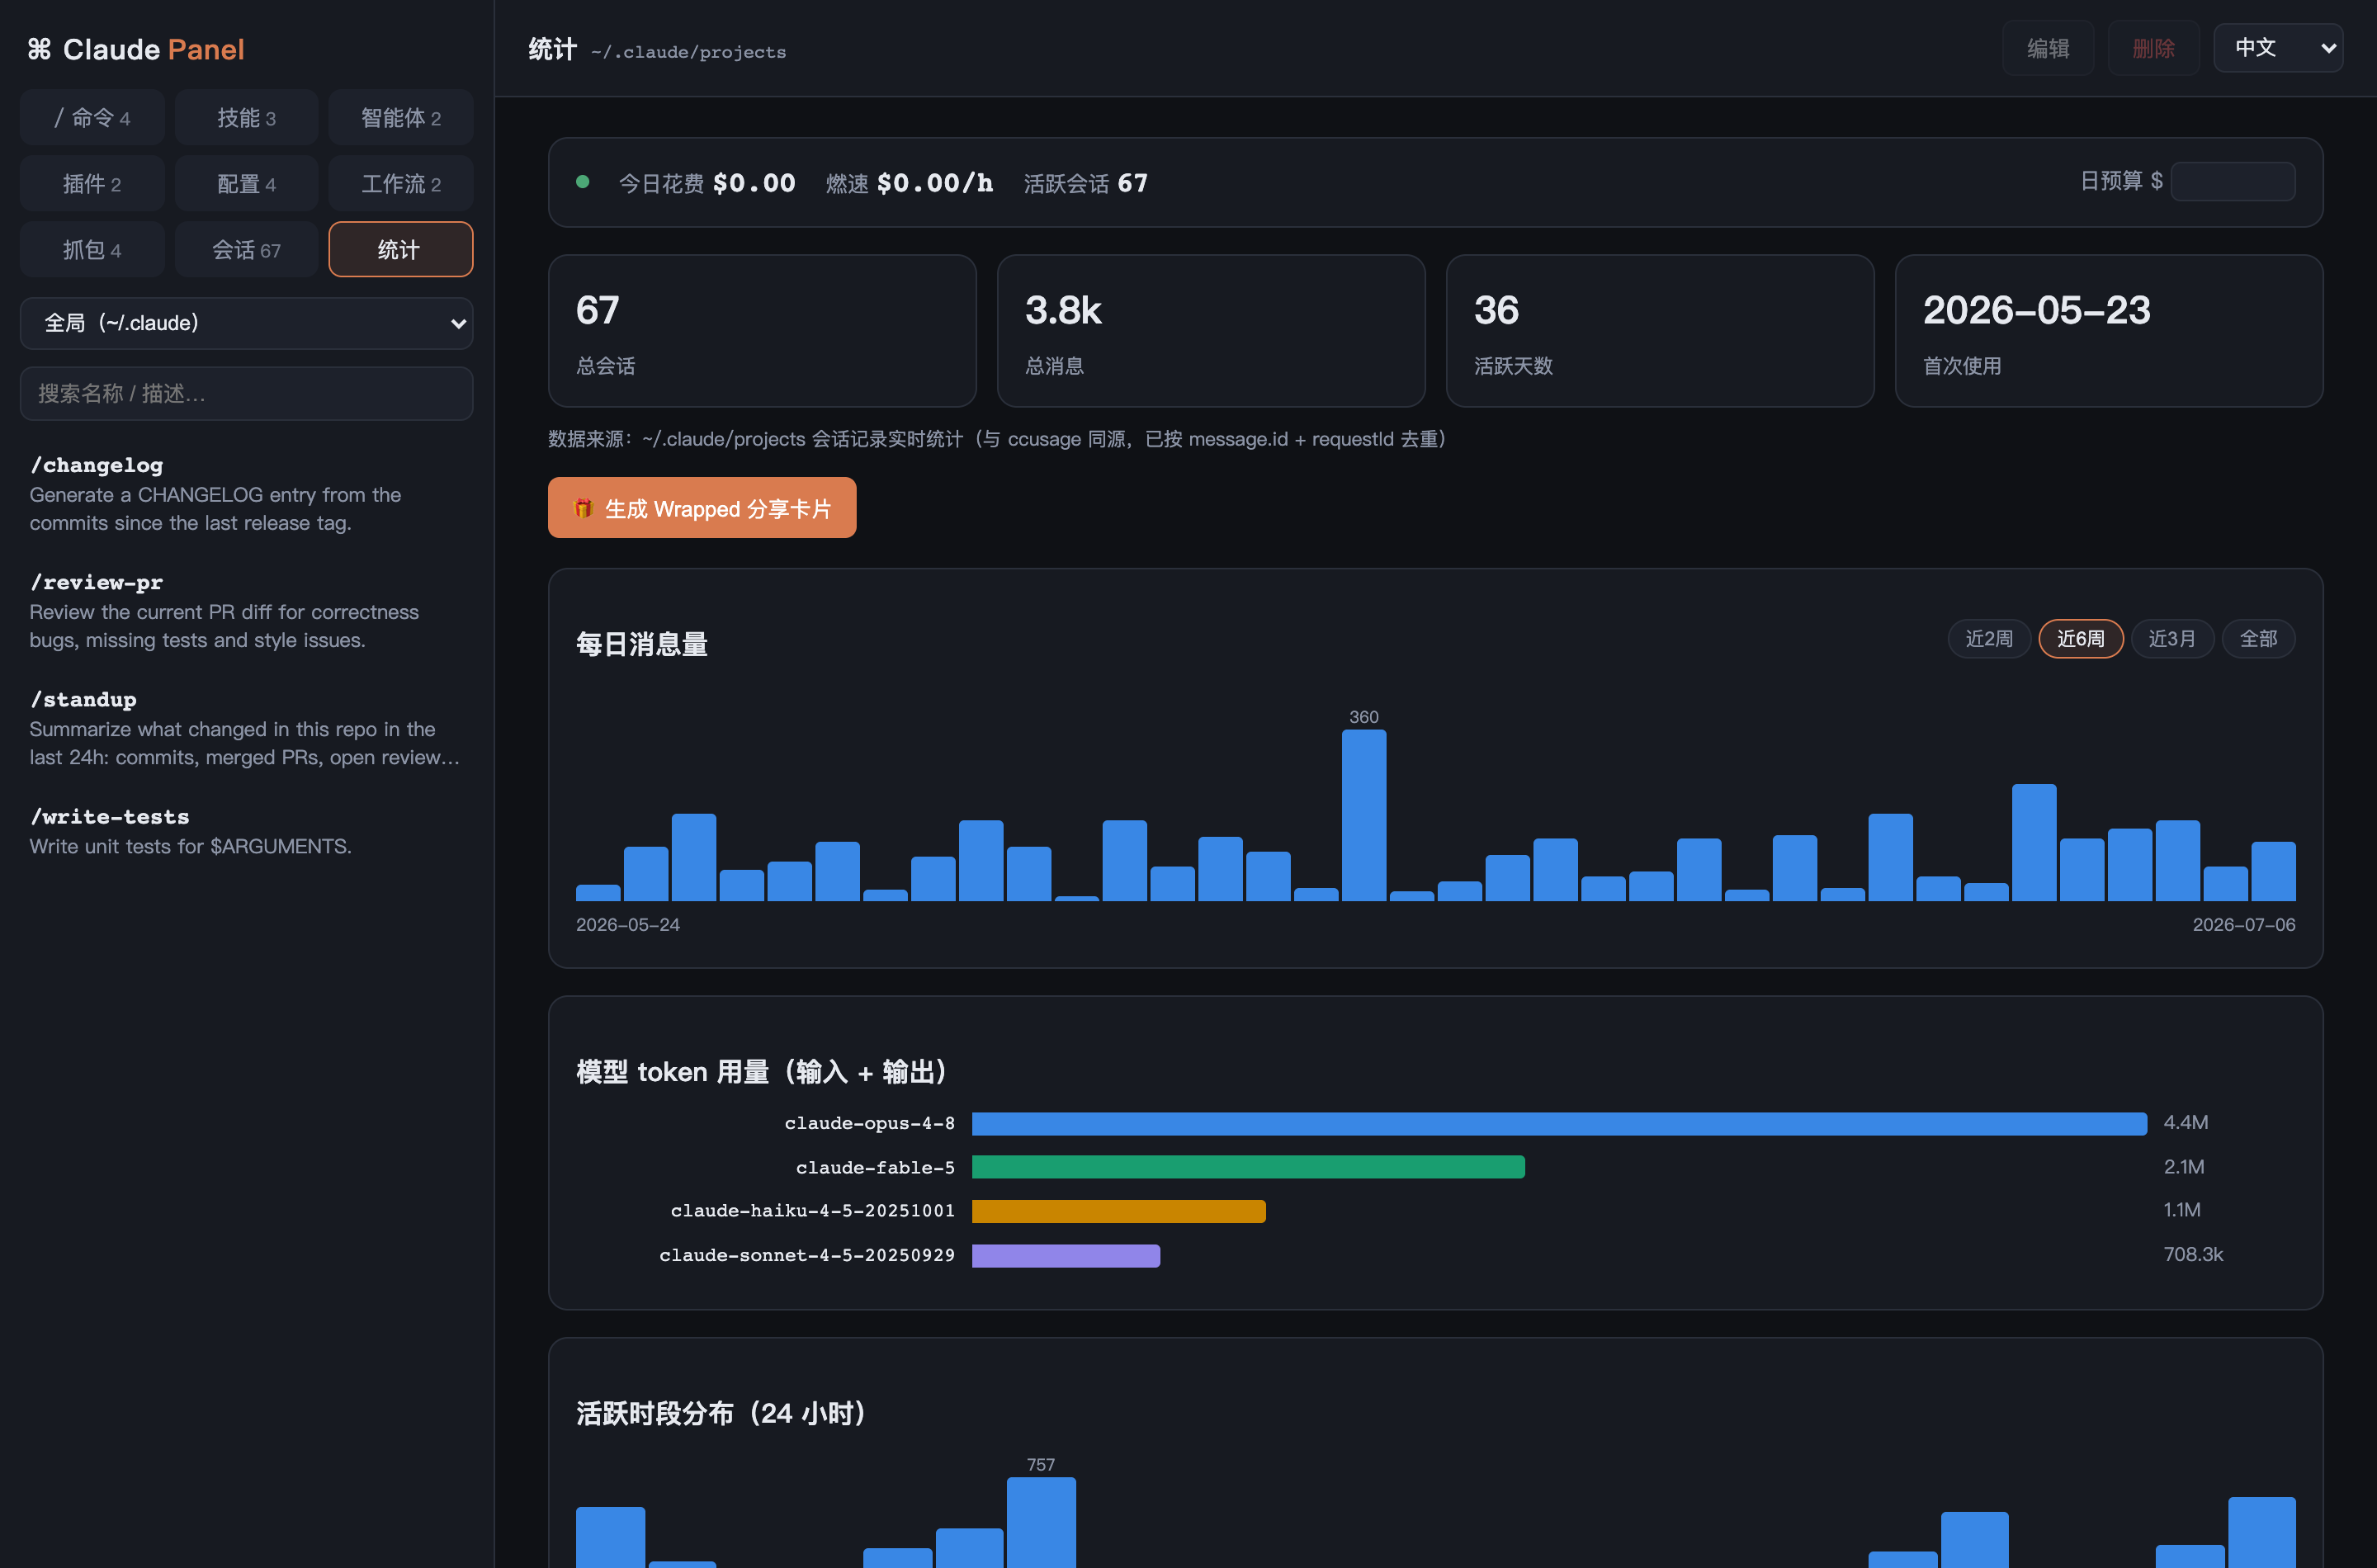Click the orange claude-haiku-4-5-20251001 usage bar

coord(1119,1211)
